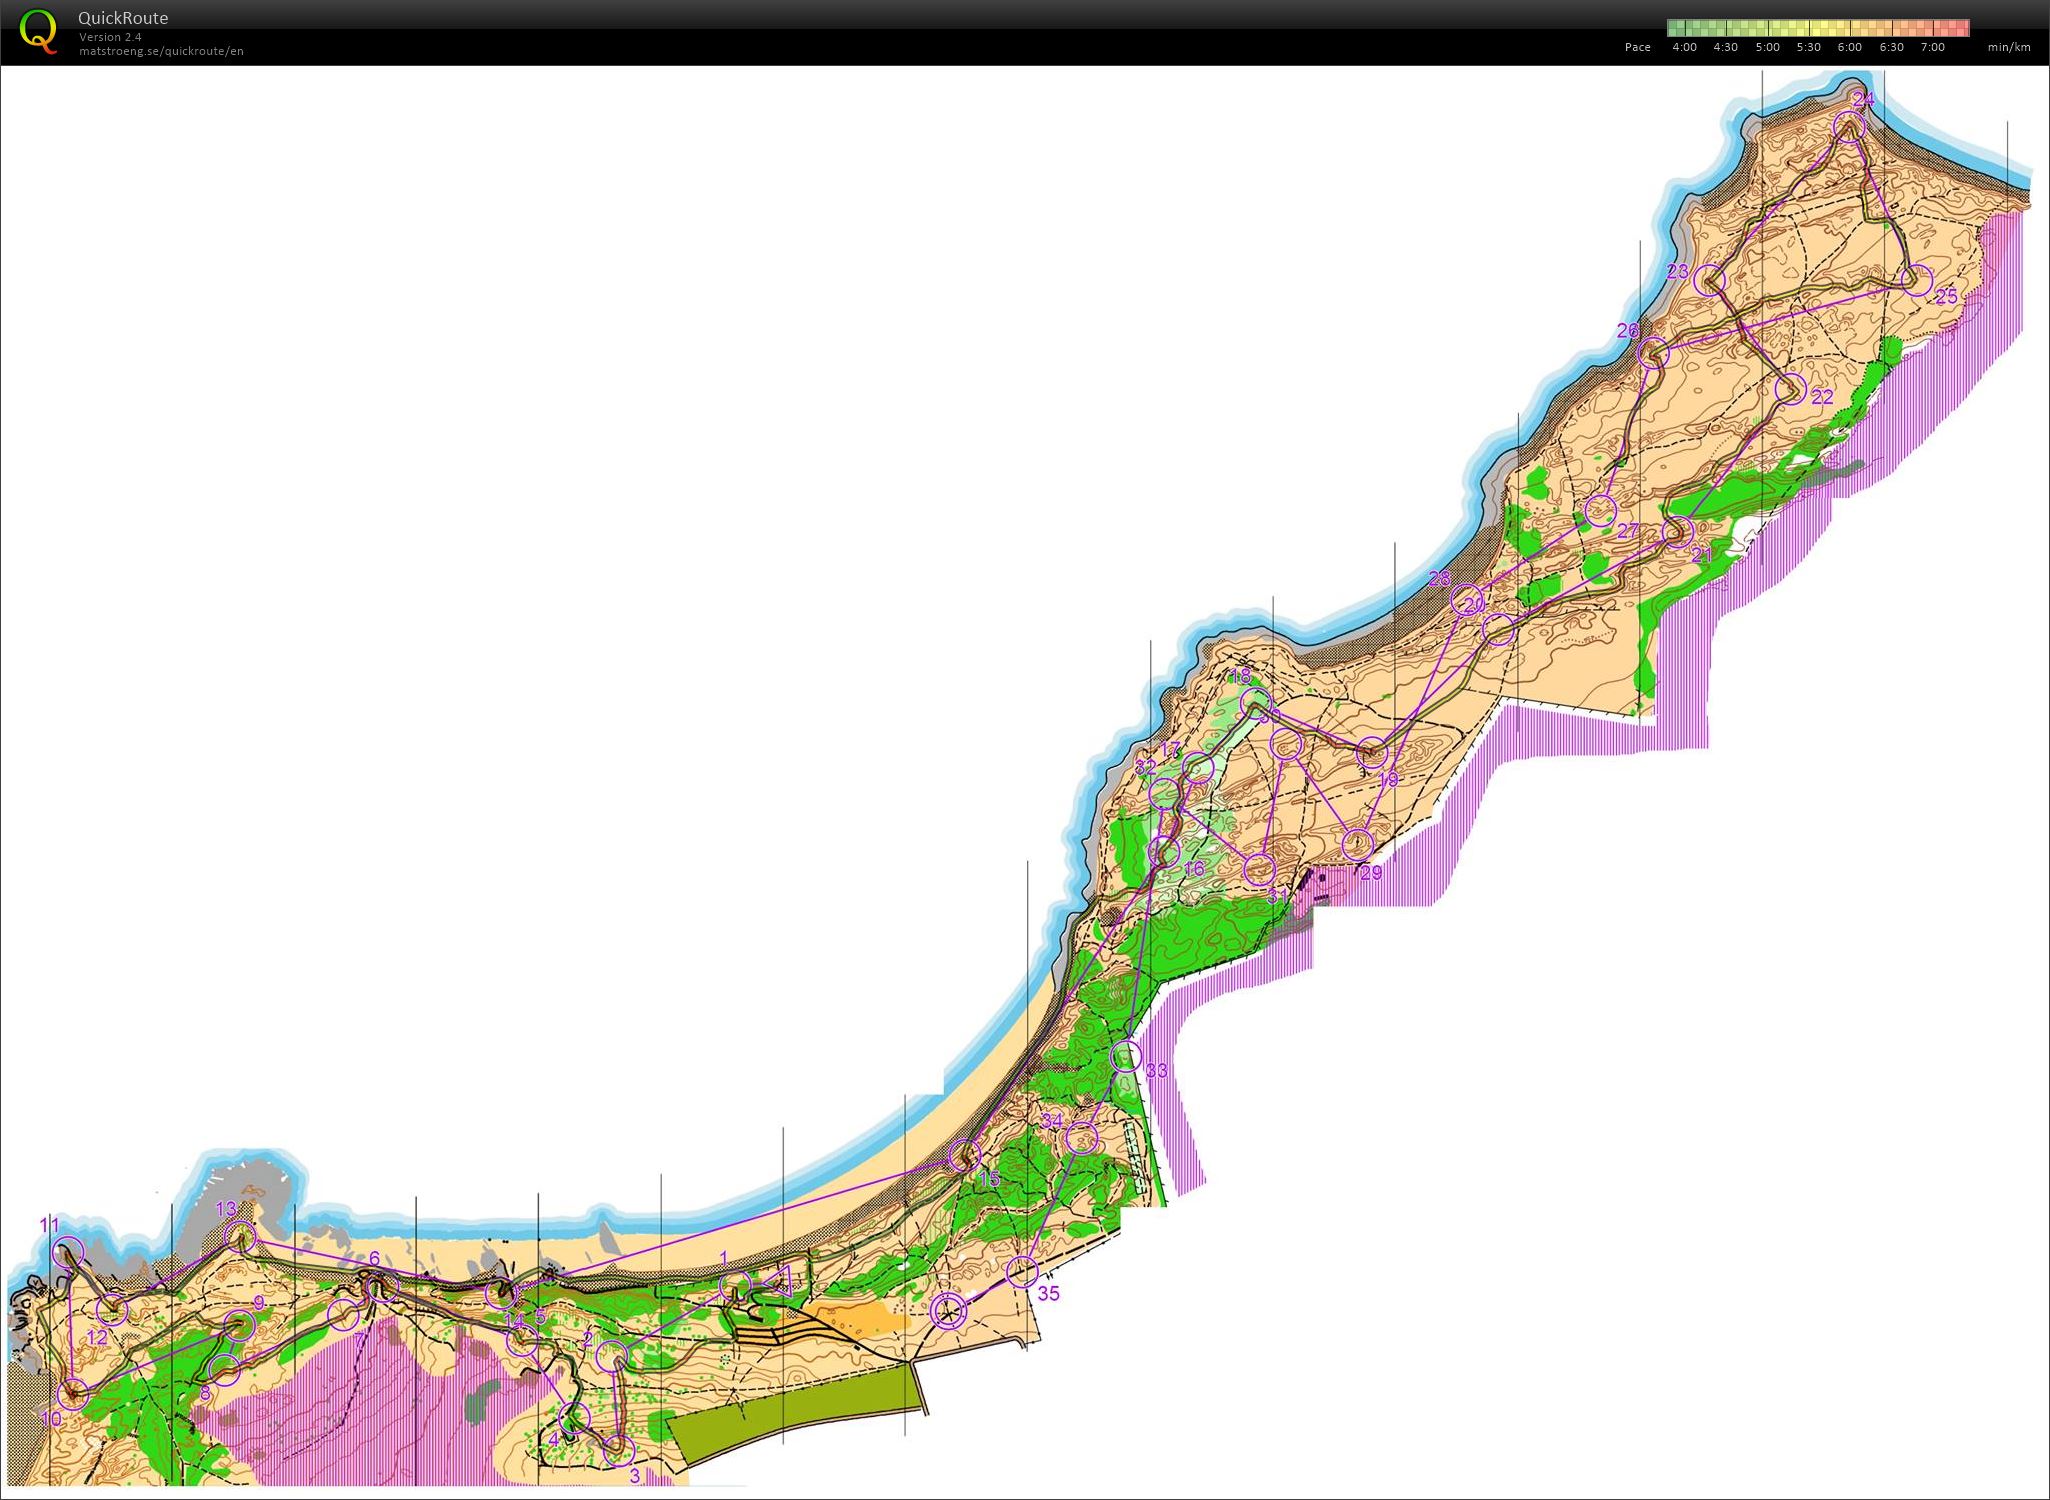Viewport: 2050px width, 1500px height.
Task: Click the Pace legend label
Action: pos(1638,47)
